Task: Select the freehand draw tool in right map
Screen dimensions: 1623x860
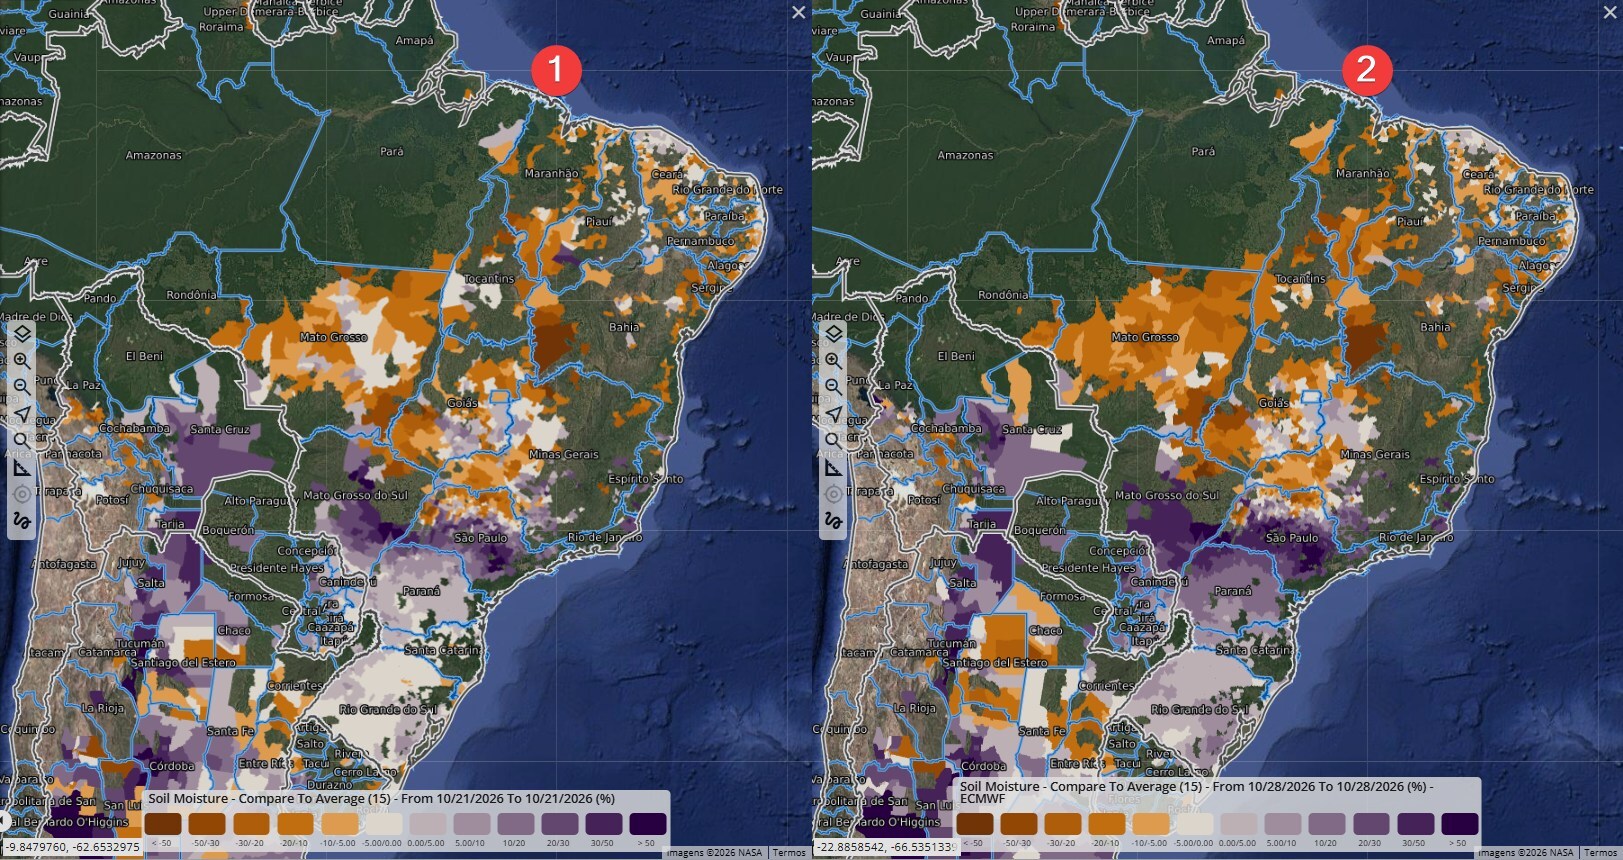Action: pos(834,521)
